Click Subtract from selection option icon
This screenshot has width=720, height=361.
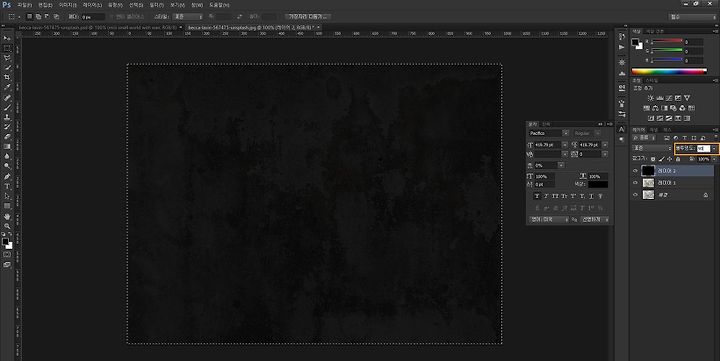pos(47,17)
